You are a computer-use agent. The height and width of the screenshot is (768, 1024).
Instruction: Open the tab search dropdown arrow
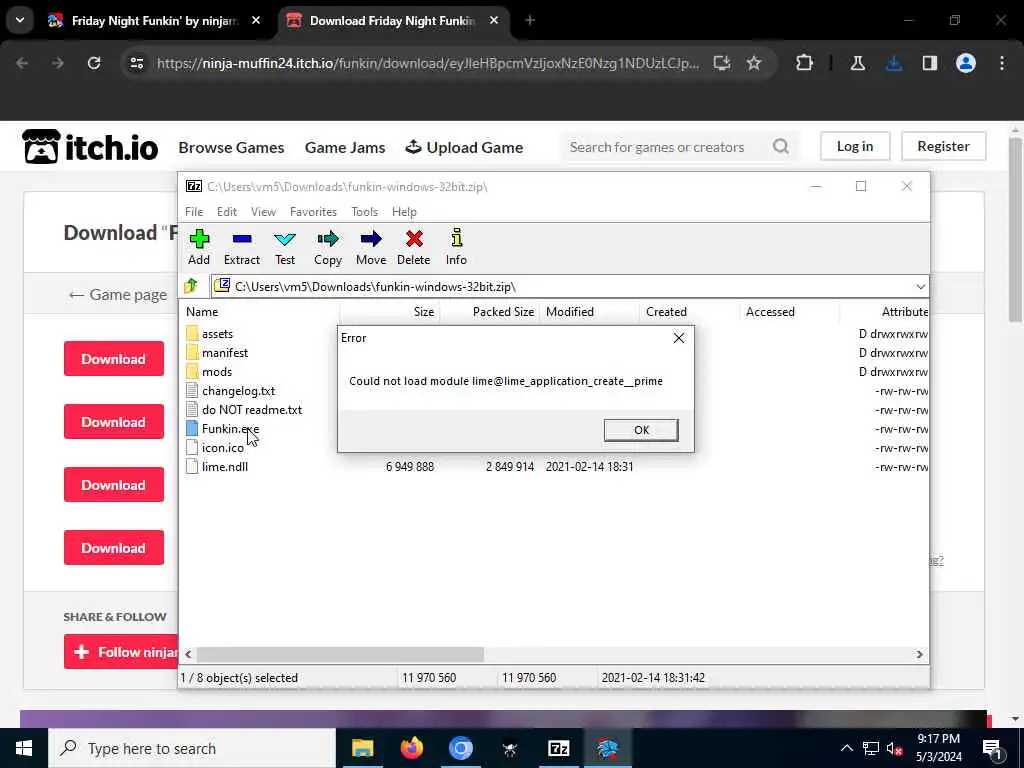(20, 20)
